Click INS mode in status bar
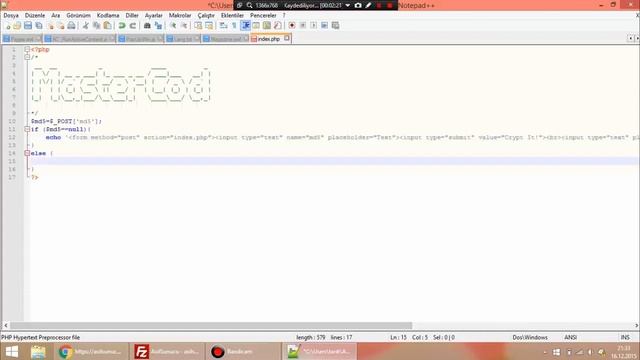Image resolution: width=640 pixels, height=360 pixels. [625, 338]
